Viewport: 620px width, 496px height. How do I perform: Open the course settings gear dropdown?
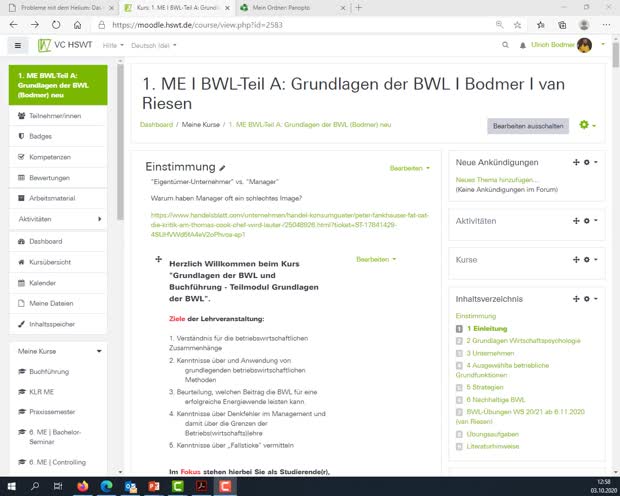click(587, 125)
